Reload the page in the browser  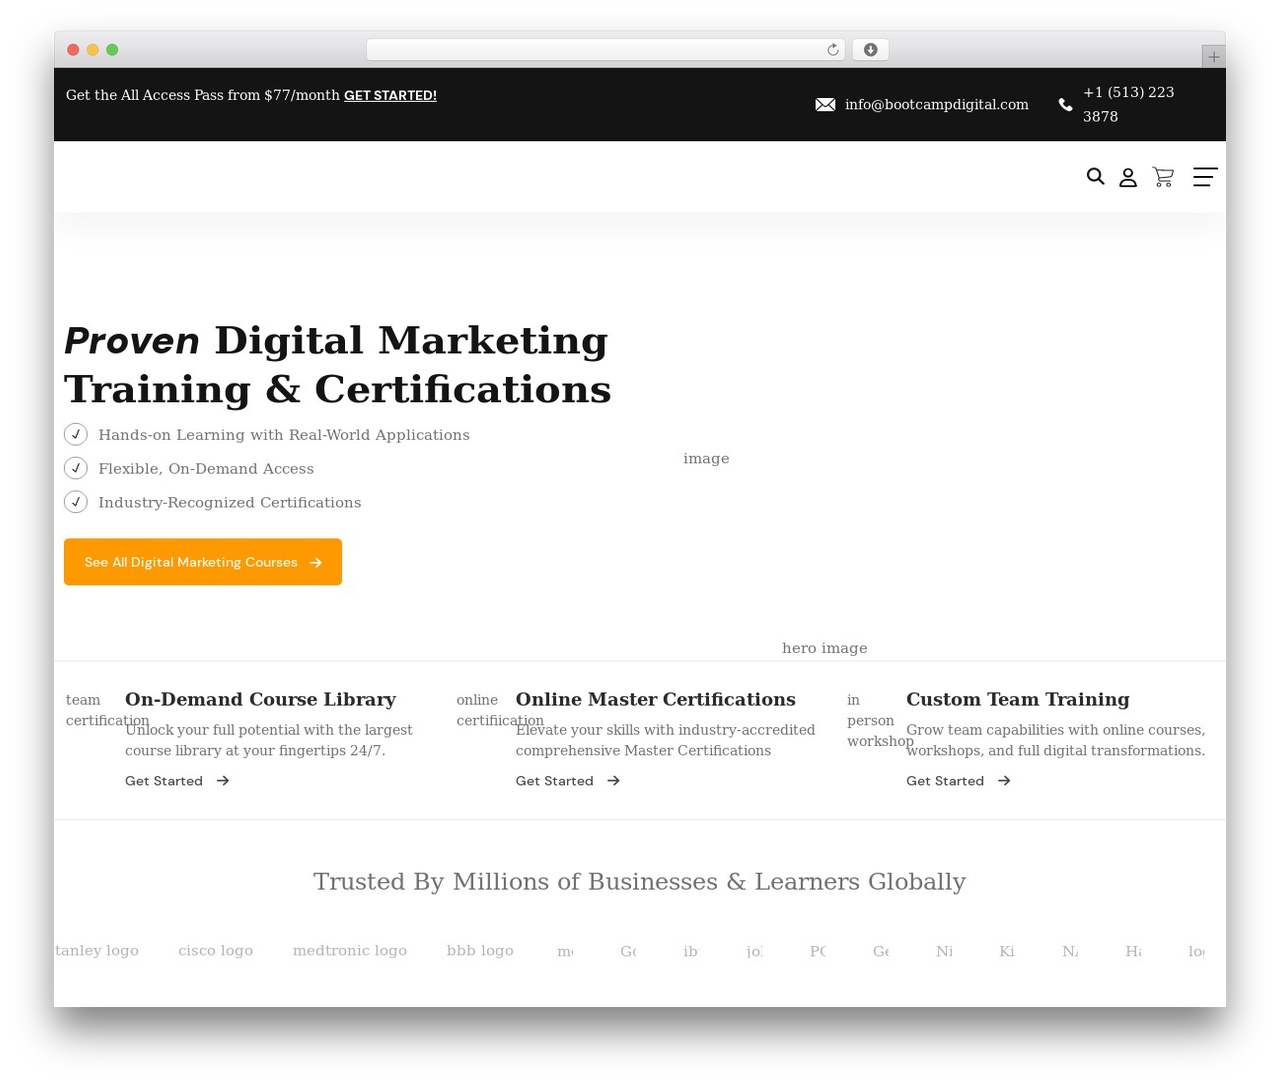(833, 50)
